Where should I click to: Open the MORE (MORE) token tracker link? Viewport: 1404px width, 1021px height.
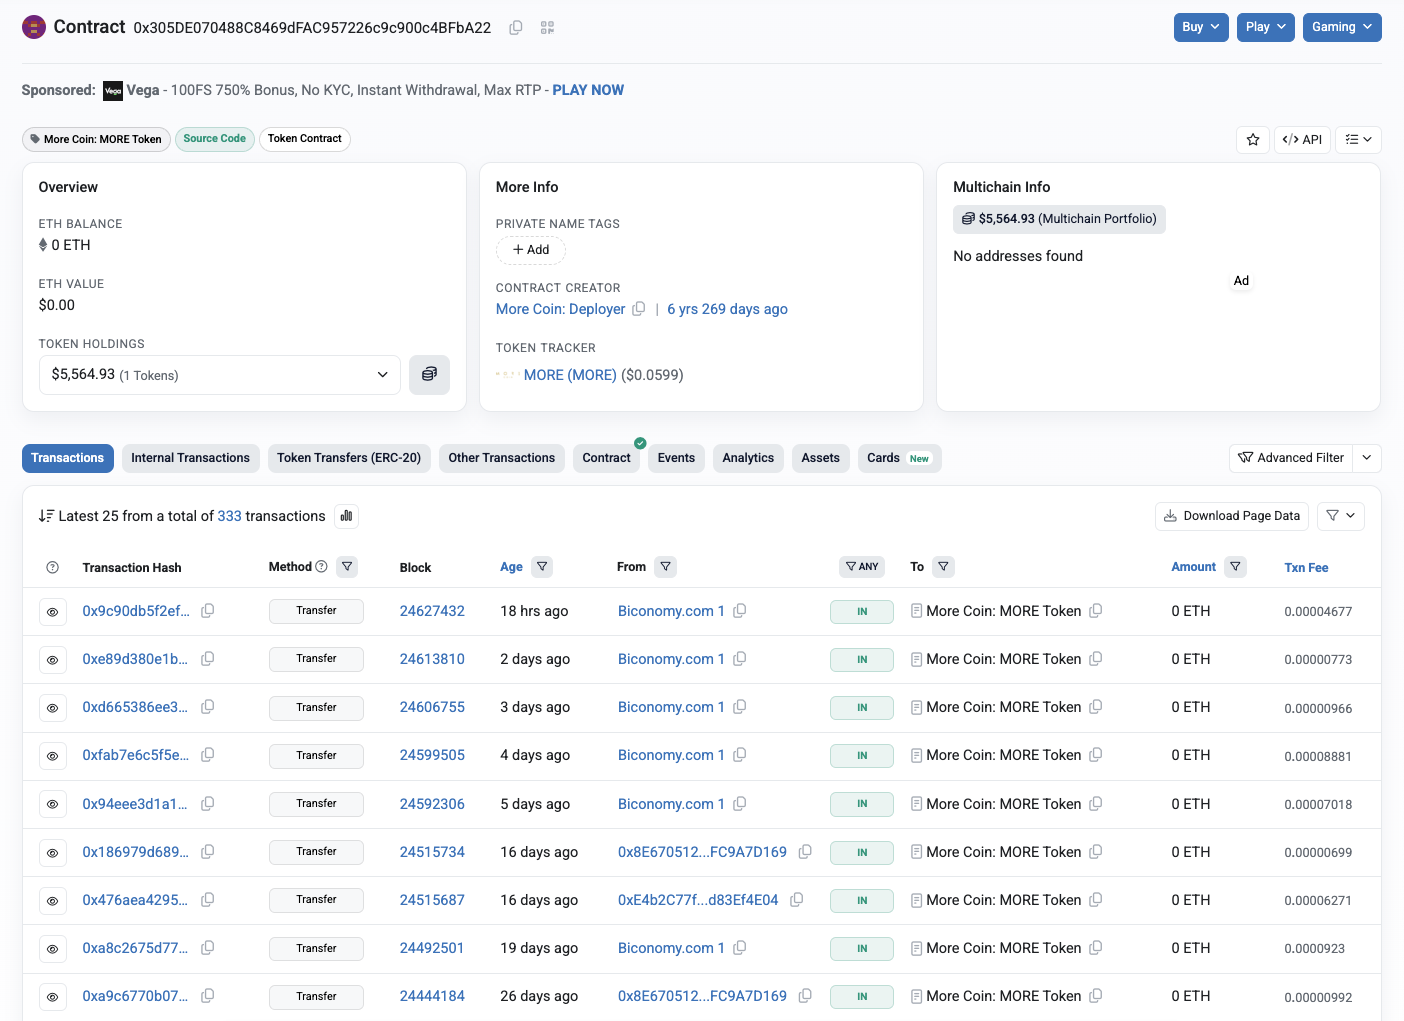click(x=570, y=375)
